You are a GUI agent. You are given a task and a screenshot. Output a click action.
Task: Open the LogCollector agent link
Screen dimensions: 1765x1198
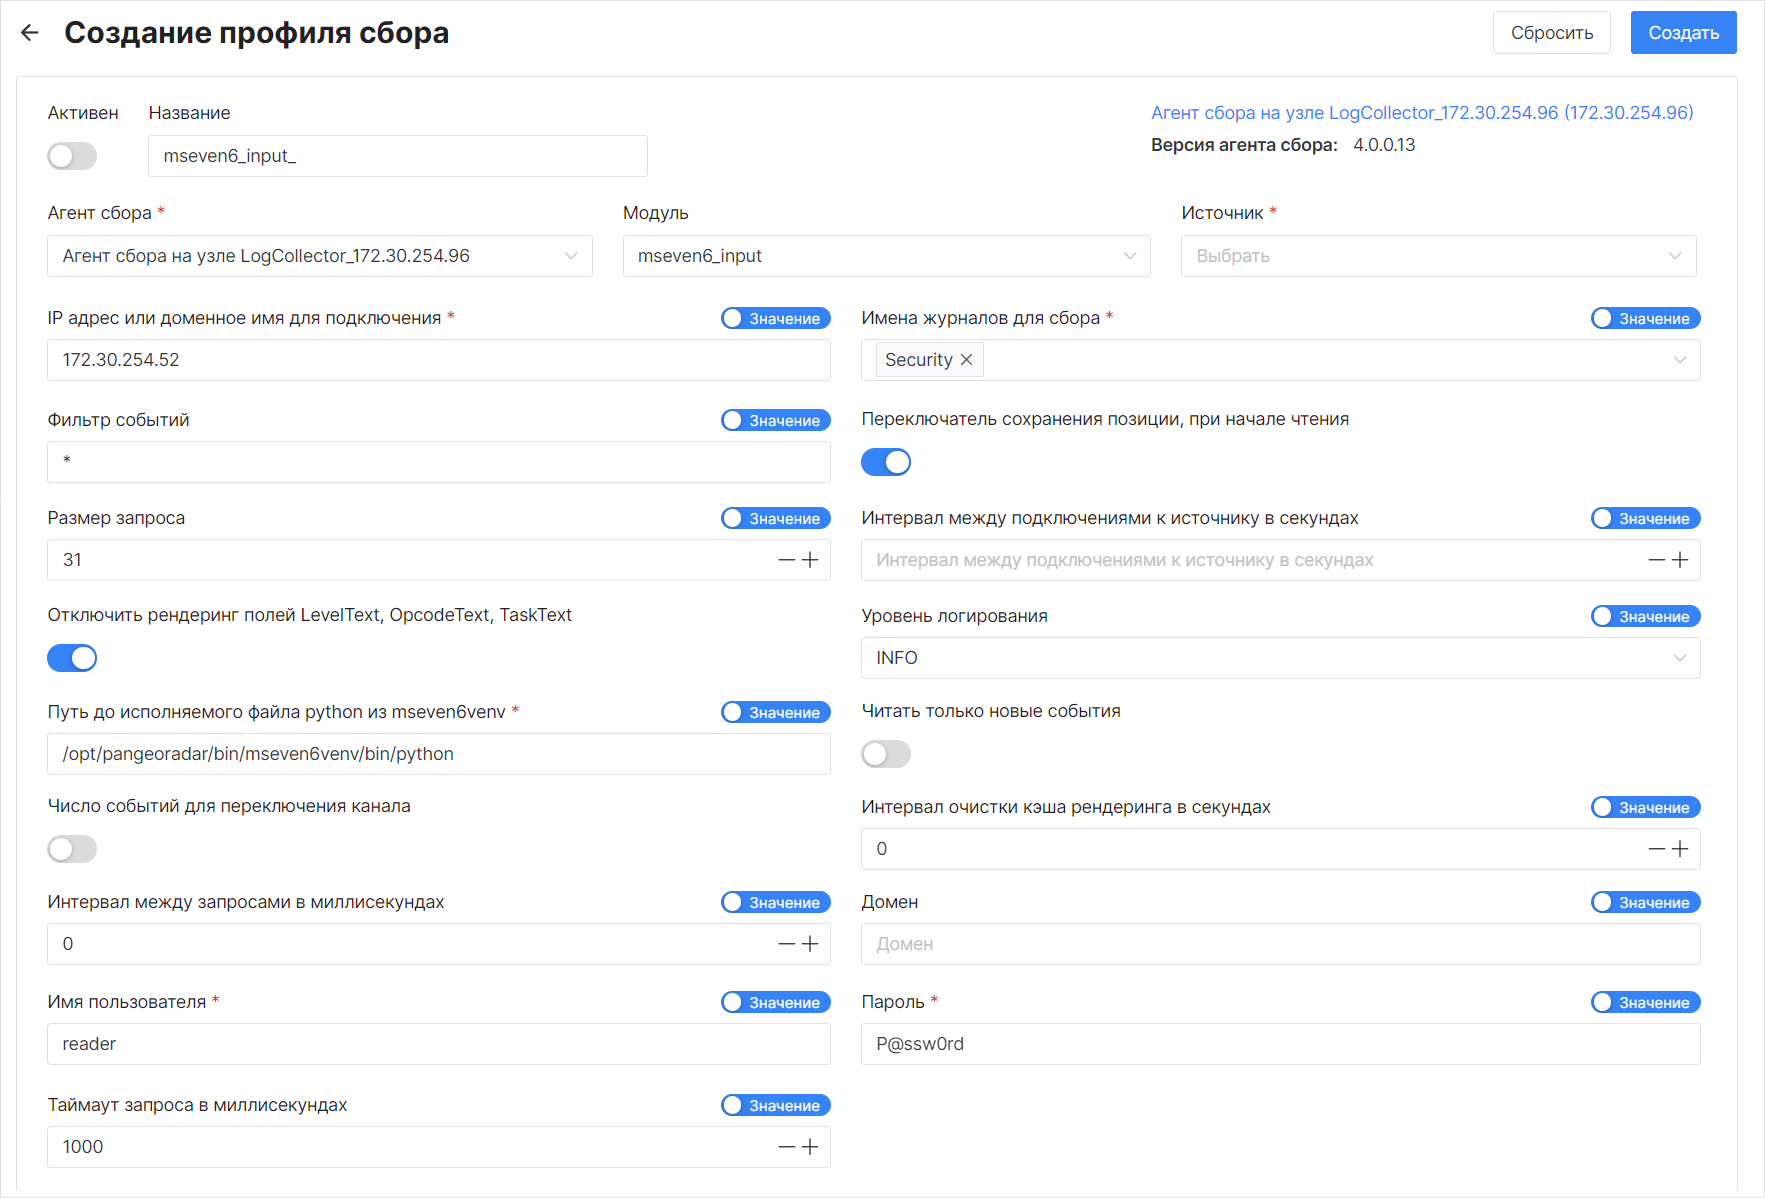coord(1421,113)
